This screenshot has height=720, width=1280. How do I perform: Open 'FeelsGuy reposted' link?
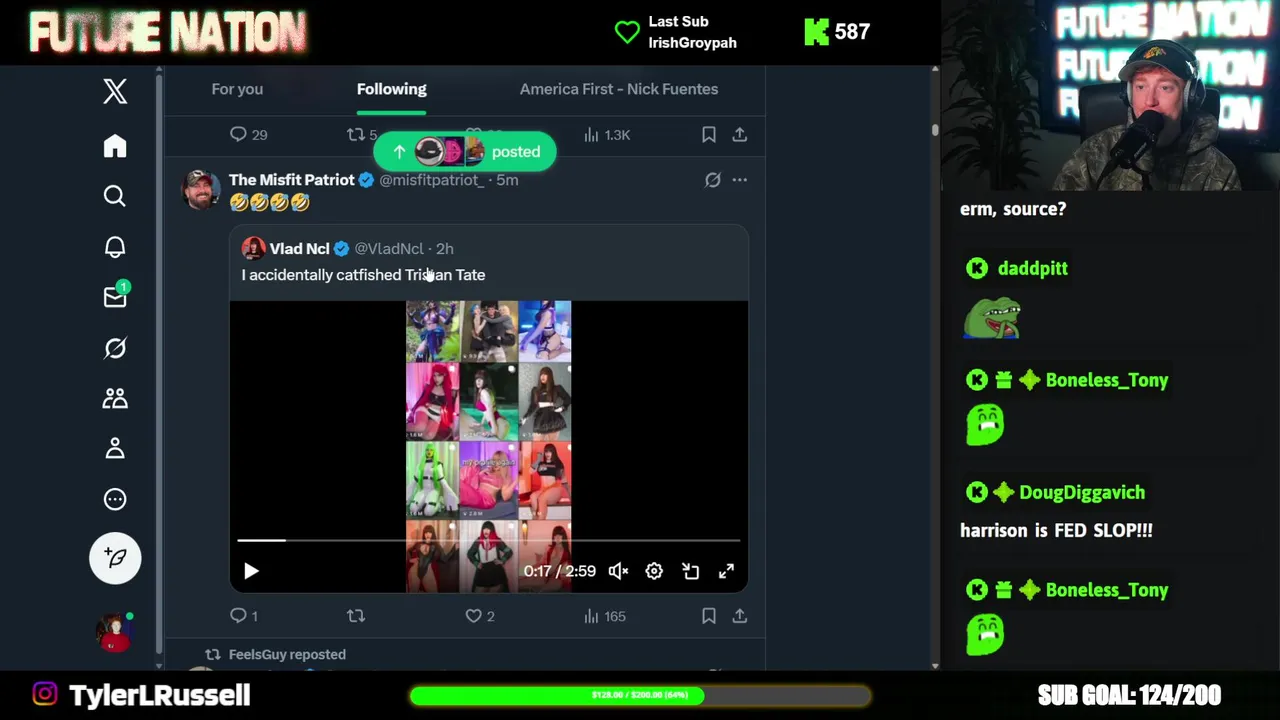pos(287,654)
